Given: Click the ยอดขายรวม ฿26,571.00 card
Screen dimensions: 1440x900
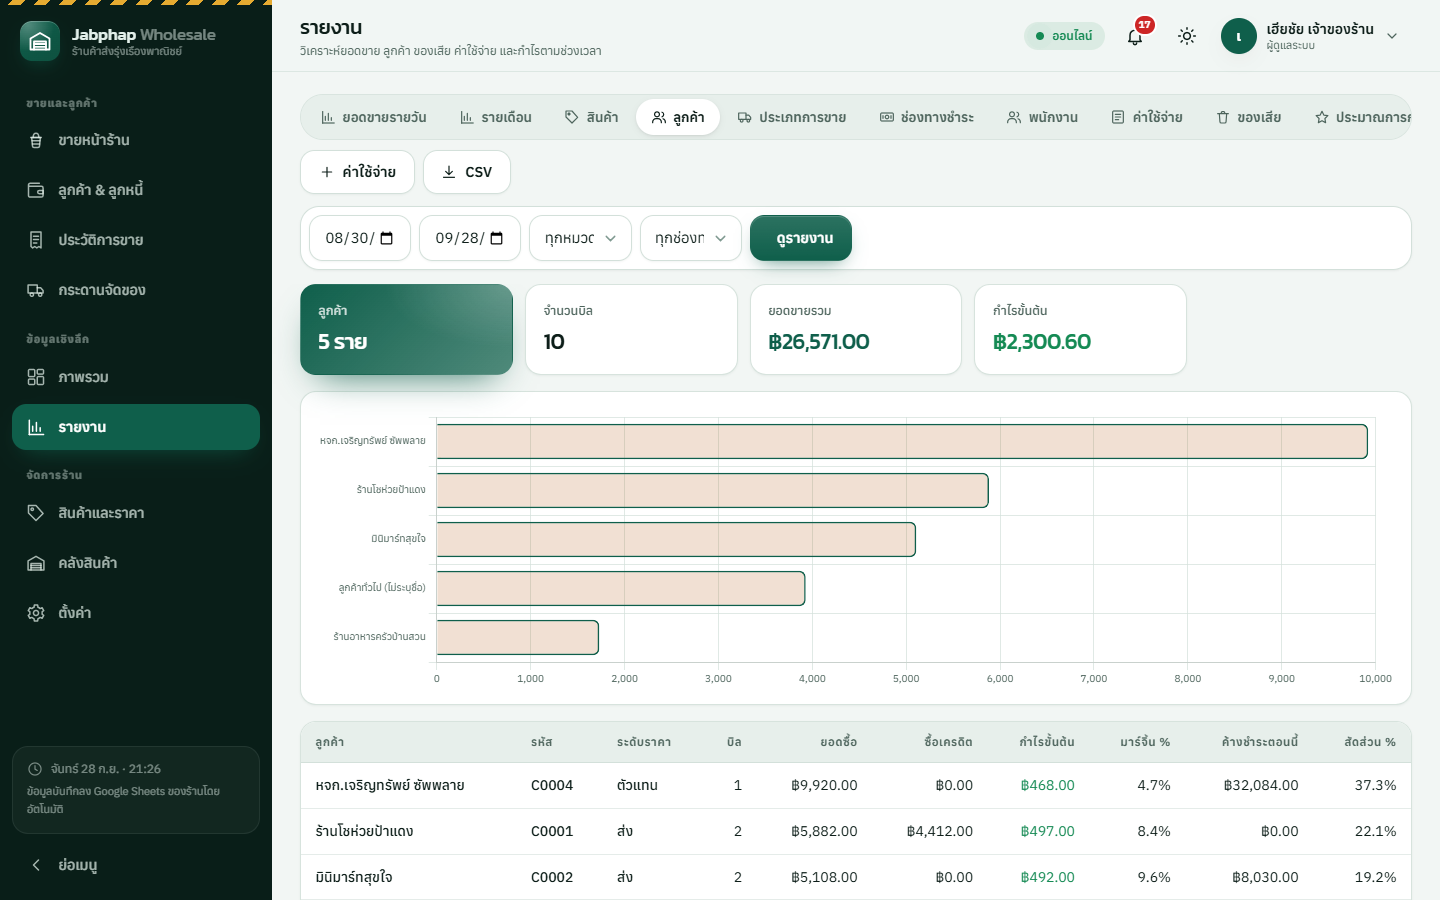Looking at the screenshot, I should pos(856,330).
